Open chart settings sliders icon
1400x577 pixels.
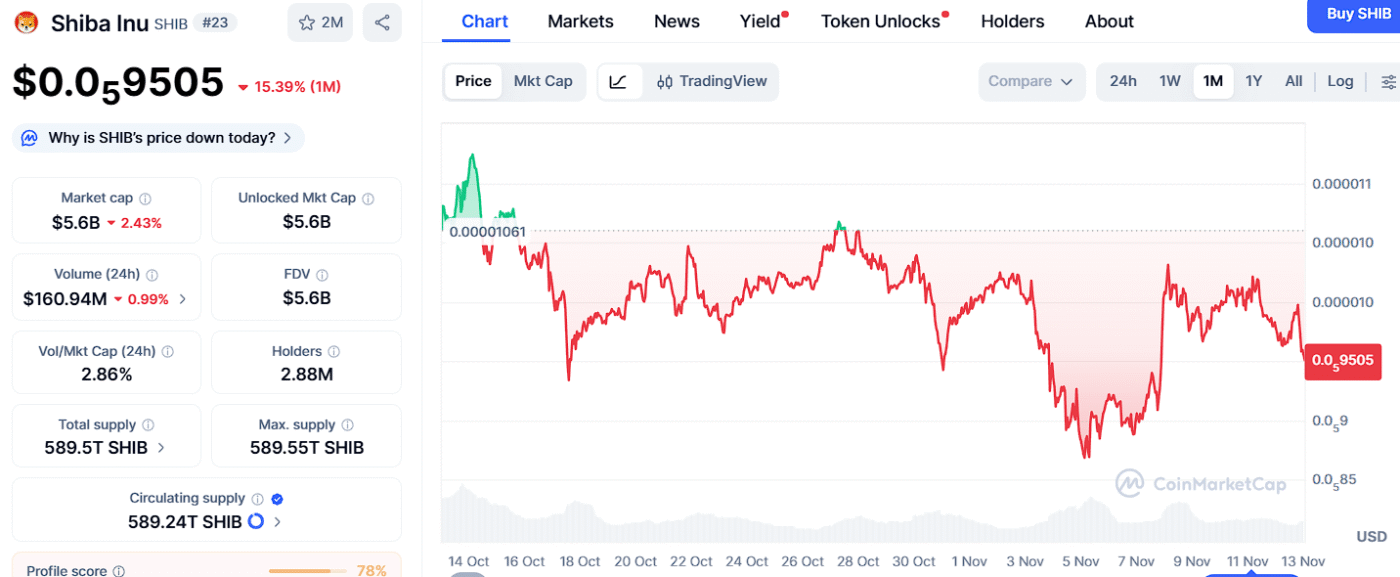click(x=1388, y=82)
